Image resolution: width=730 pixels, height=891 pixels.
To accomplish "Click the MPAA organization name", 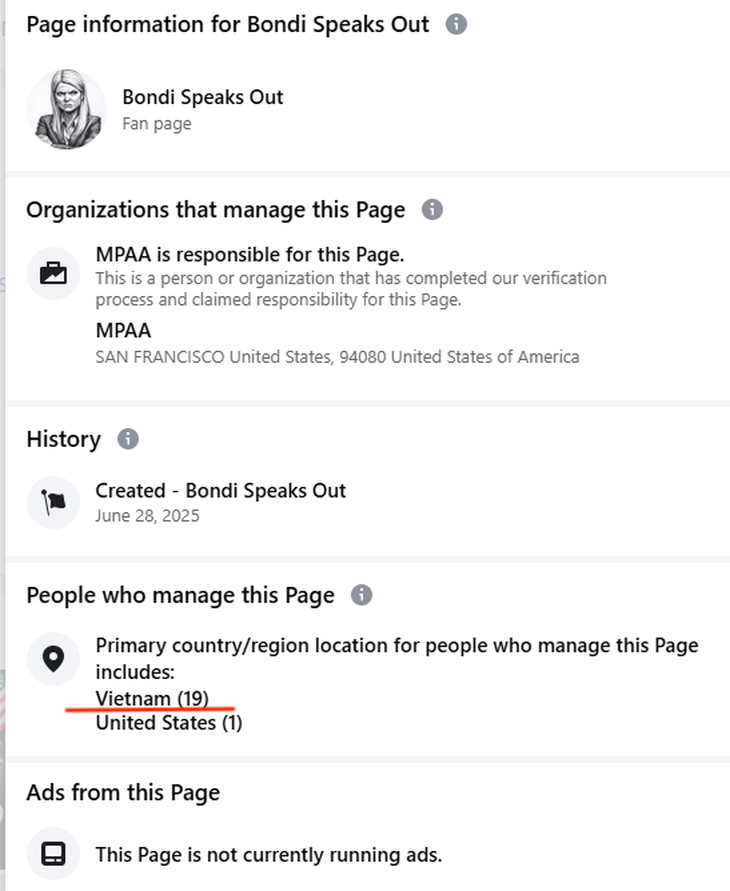I will click(123, 330).
